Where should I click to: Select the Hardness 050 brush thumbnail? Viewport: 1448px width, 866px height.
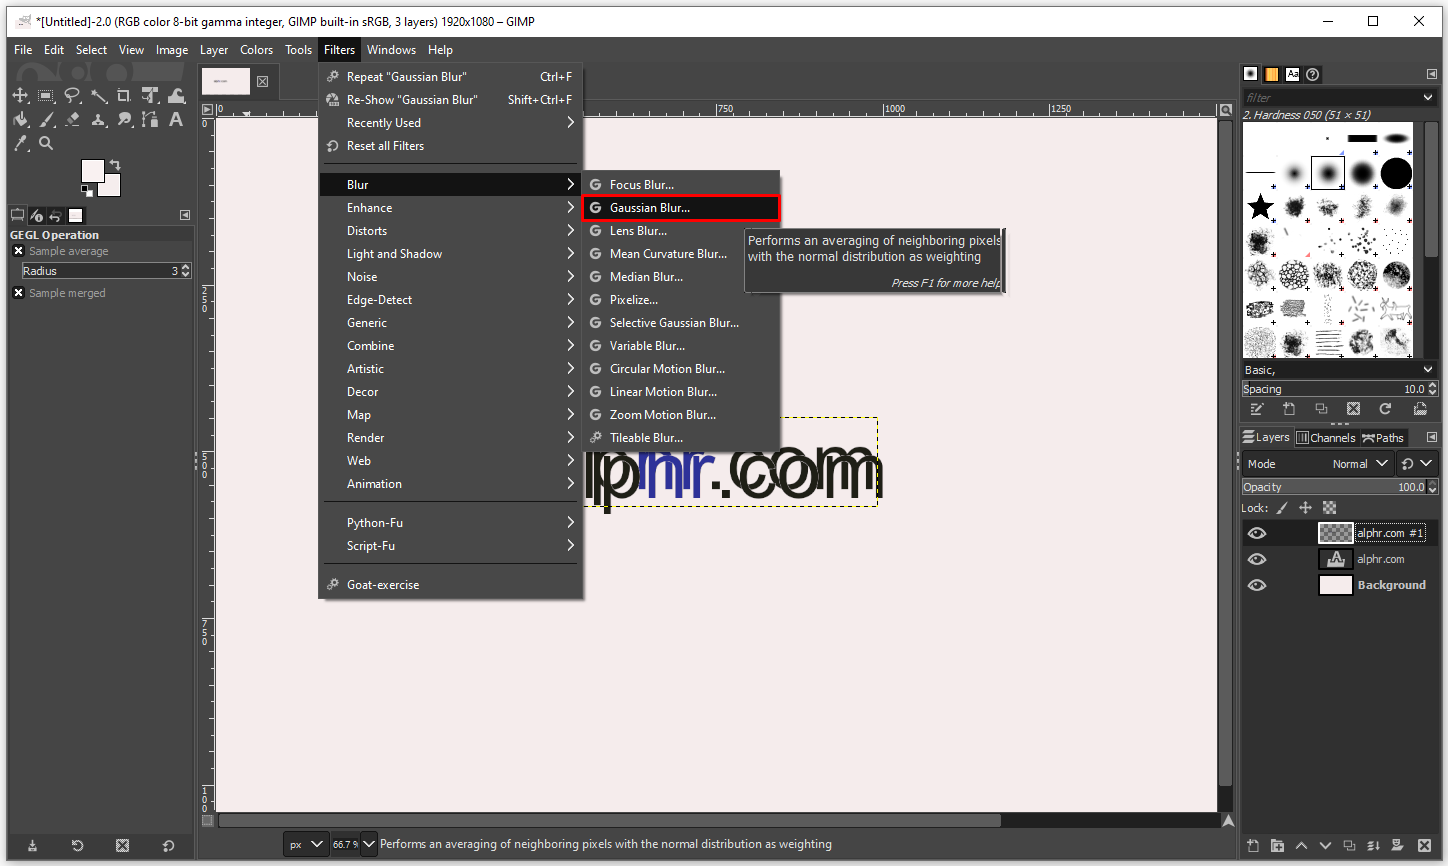[1328, 173]
